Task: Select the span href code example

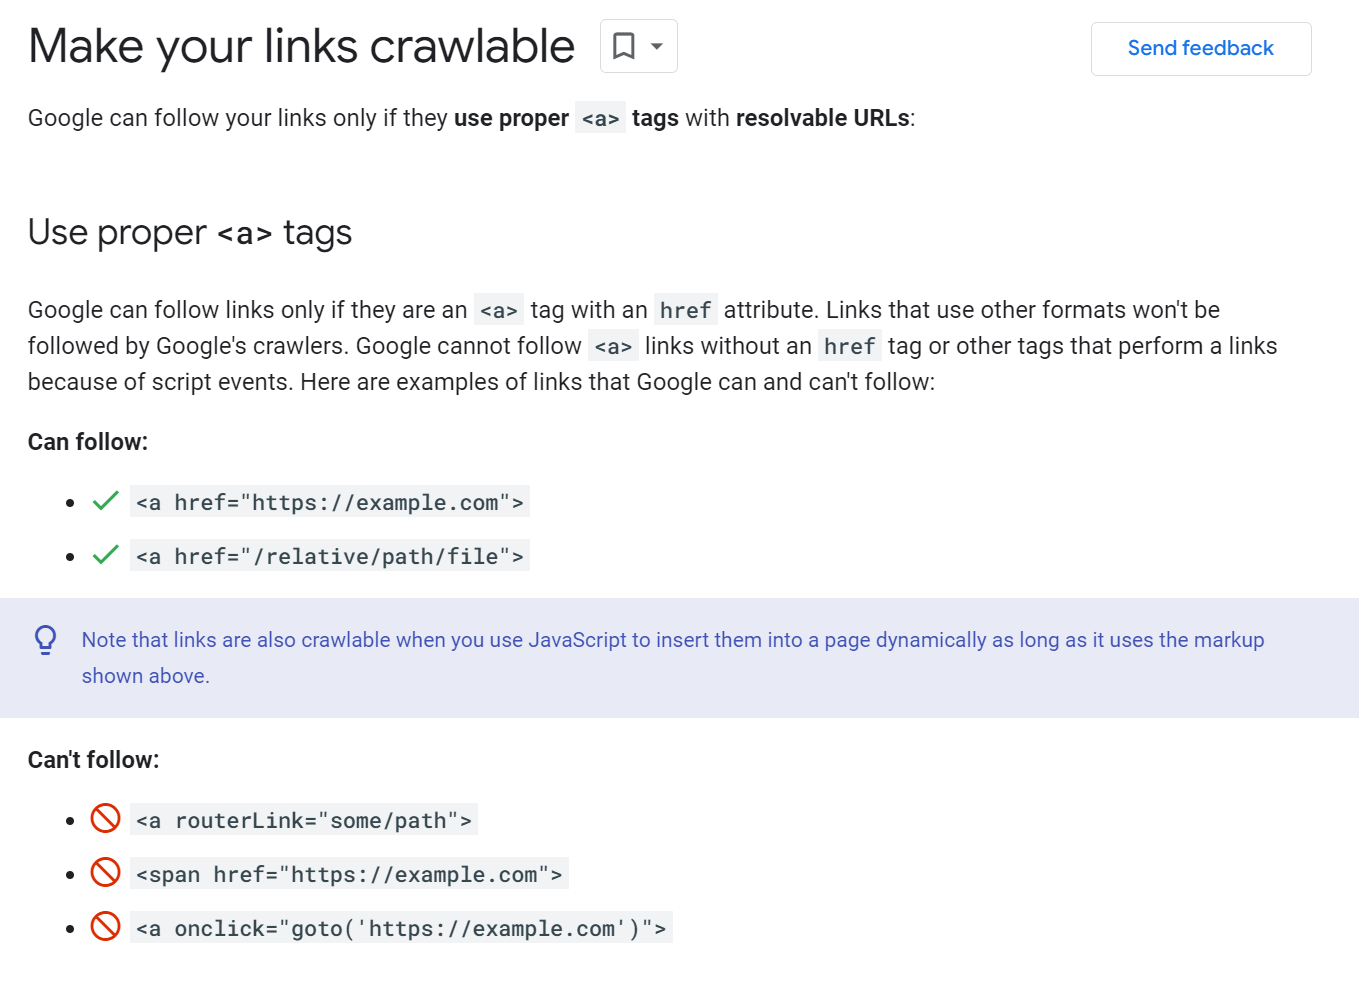Action: point(347,872)
